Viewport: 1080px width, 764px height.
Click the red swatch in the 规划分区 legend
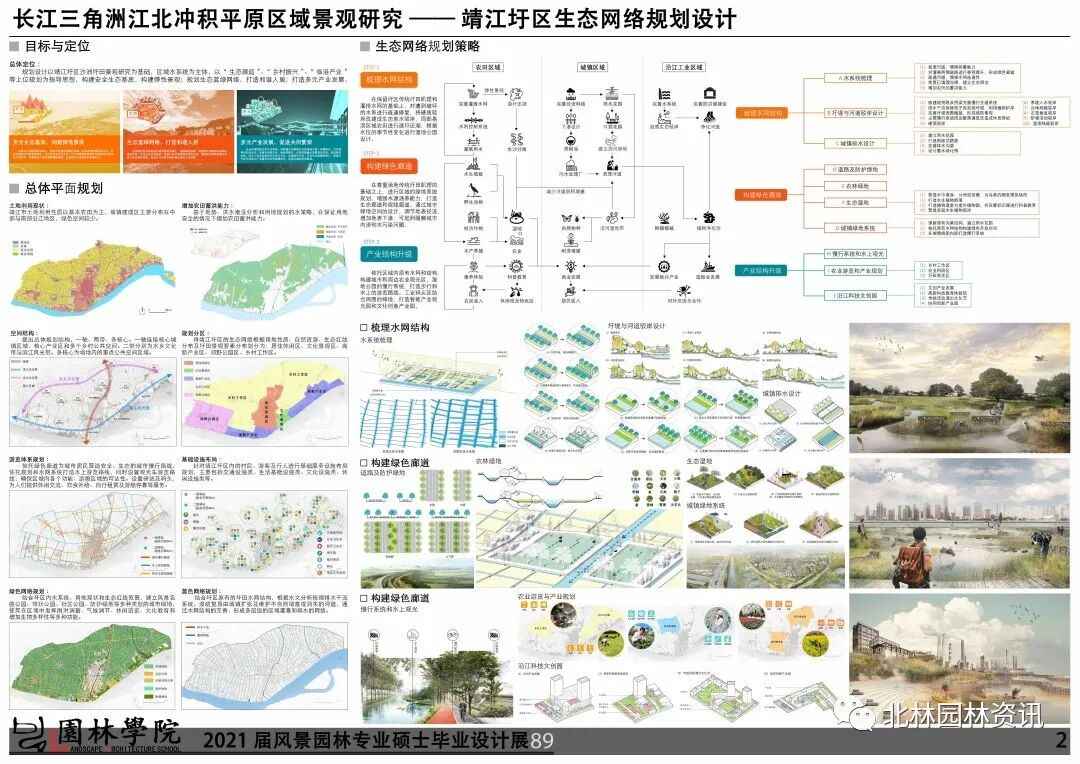pyautogui.click(x=188, y=362)
